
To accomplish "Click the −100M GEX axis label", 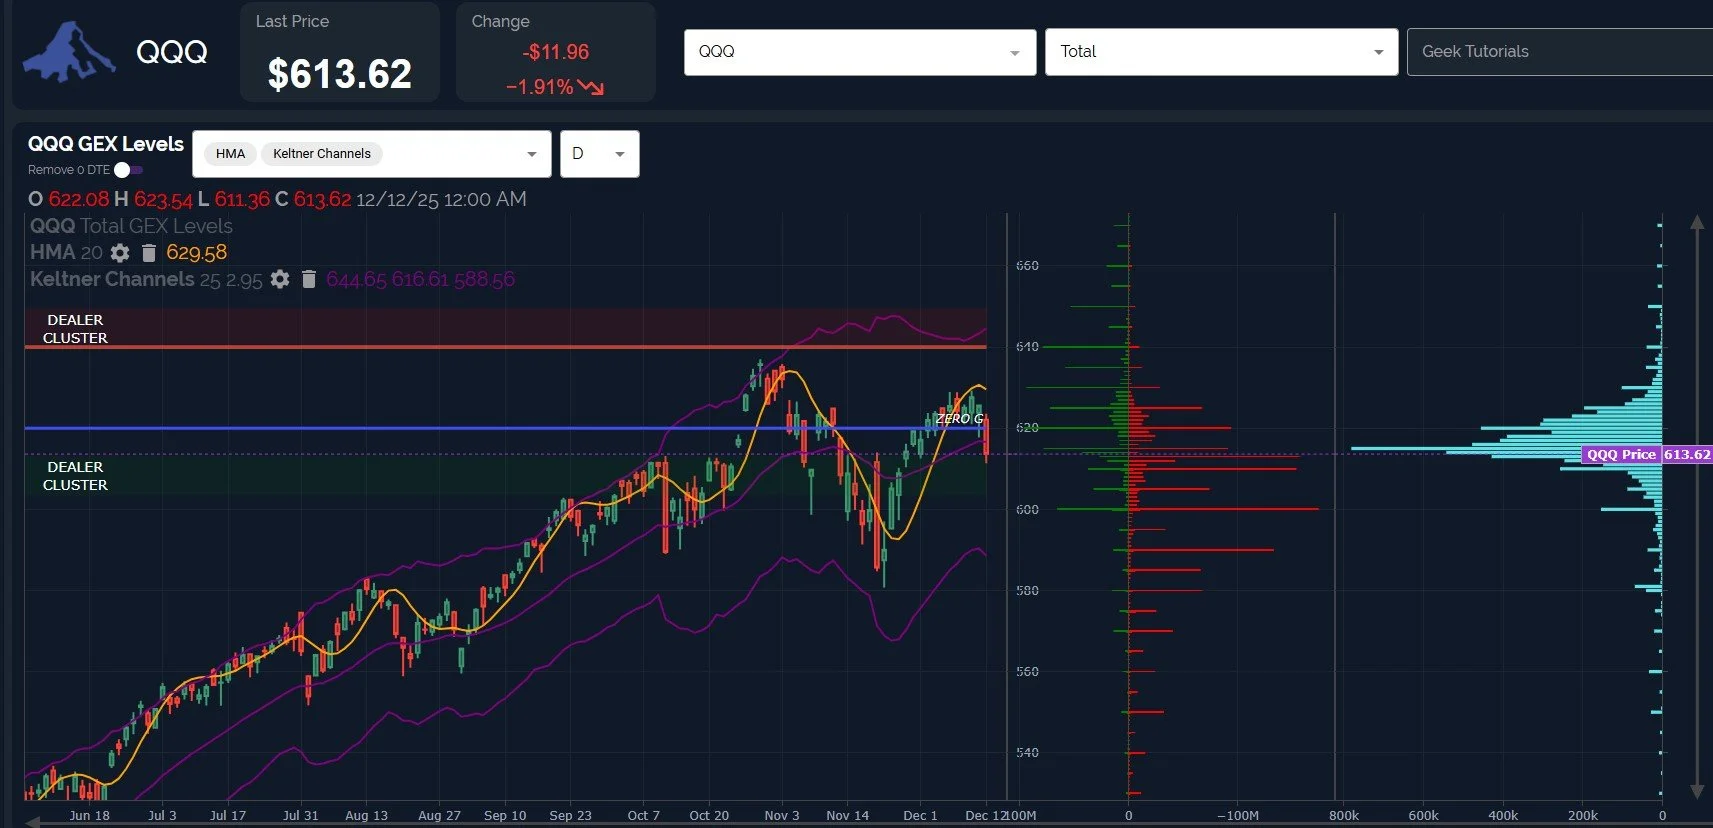I will click(1238, 815).
